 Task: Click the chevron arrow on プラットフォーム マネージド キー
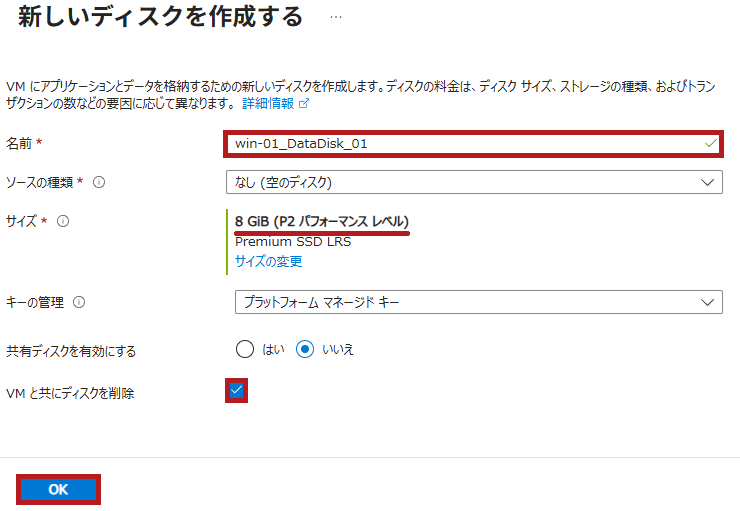pos(708,302)
